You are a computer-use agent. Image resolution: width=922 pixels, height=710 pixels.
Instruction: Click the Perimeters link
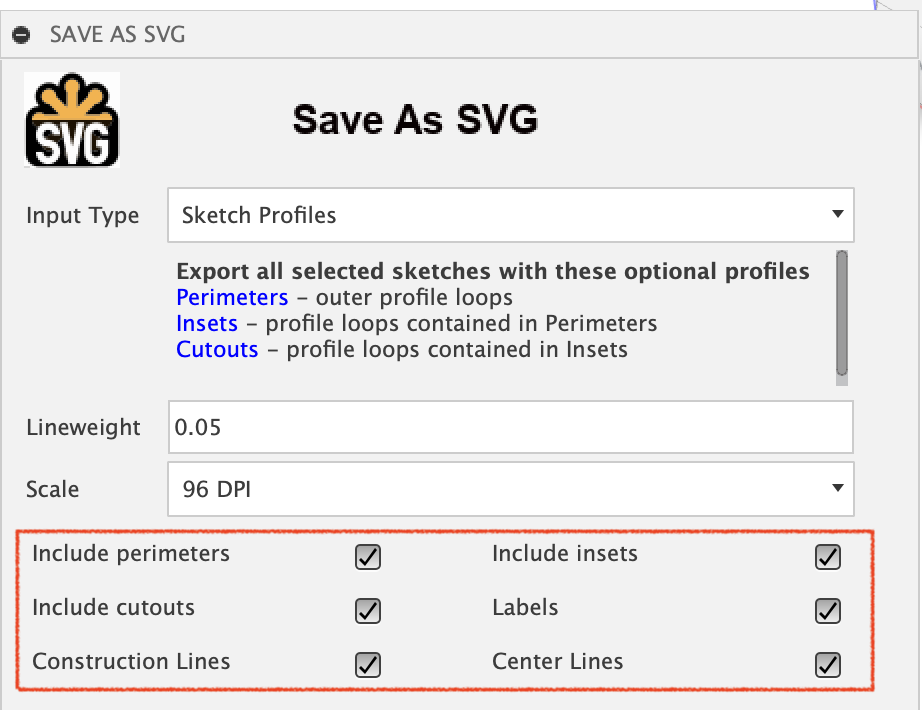[232, 298]
